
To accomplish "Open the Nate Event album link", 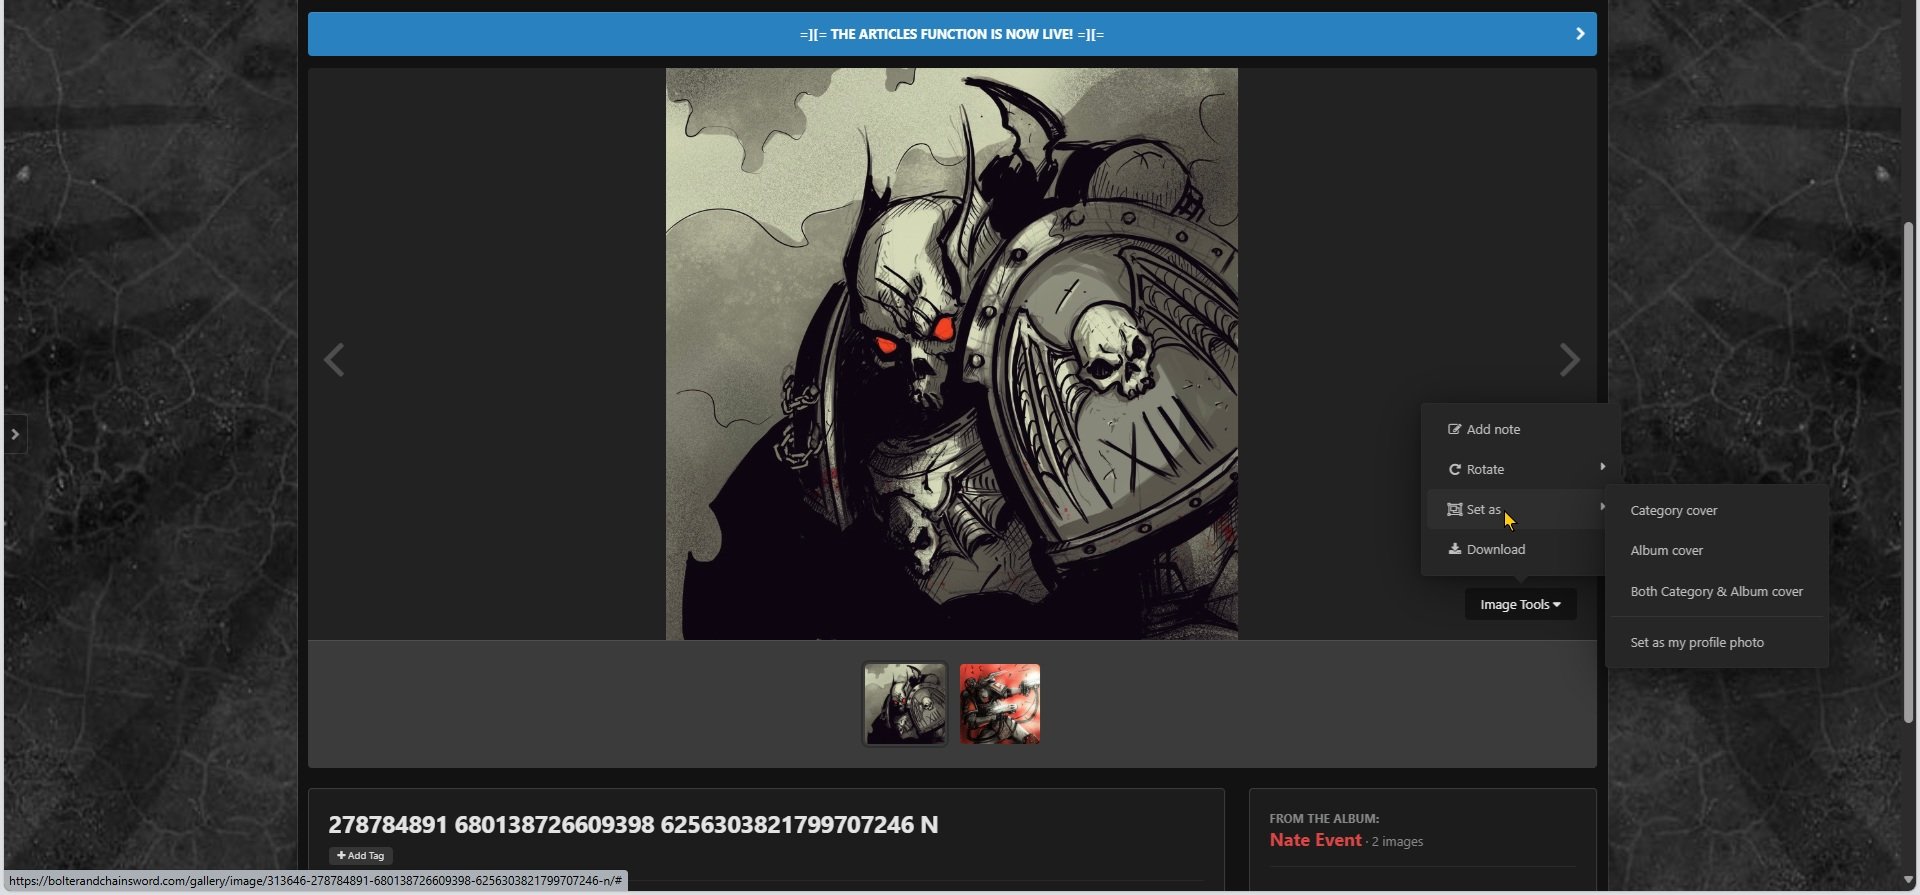I will tap(1315, 840).
